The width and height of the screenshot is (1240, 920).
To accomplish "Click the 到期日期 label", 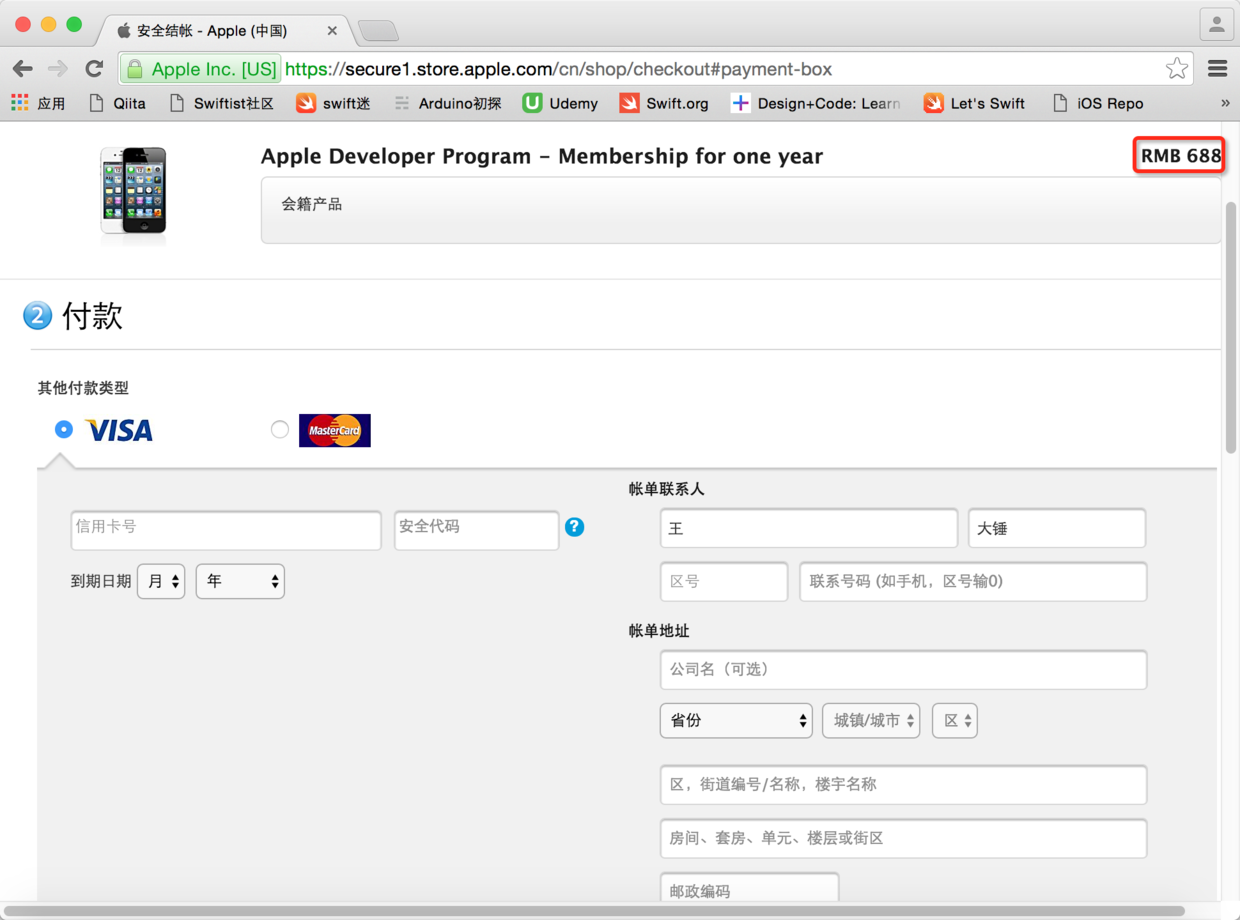I will [101, 581].
